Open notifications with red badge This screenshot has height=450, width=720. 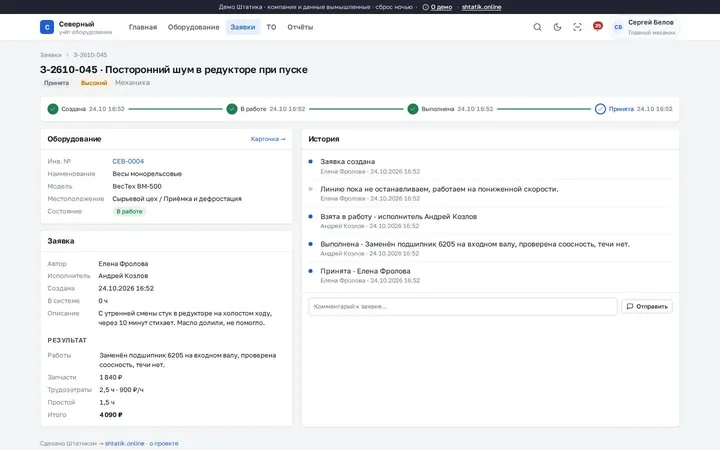click(x=597, y=26)
